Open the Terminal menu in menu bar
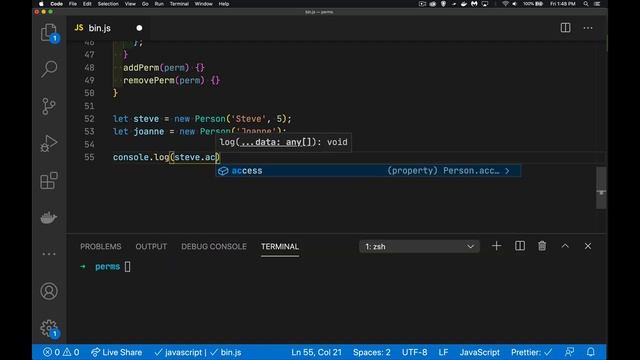The width and height of the screenshot is (640, 360). pos(179,4)
